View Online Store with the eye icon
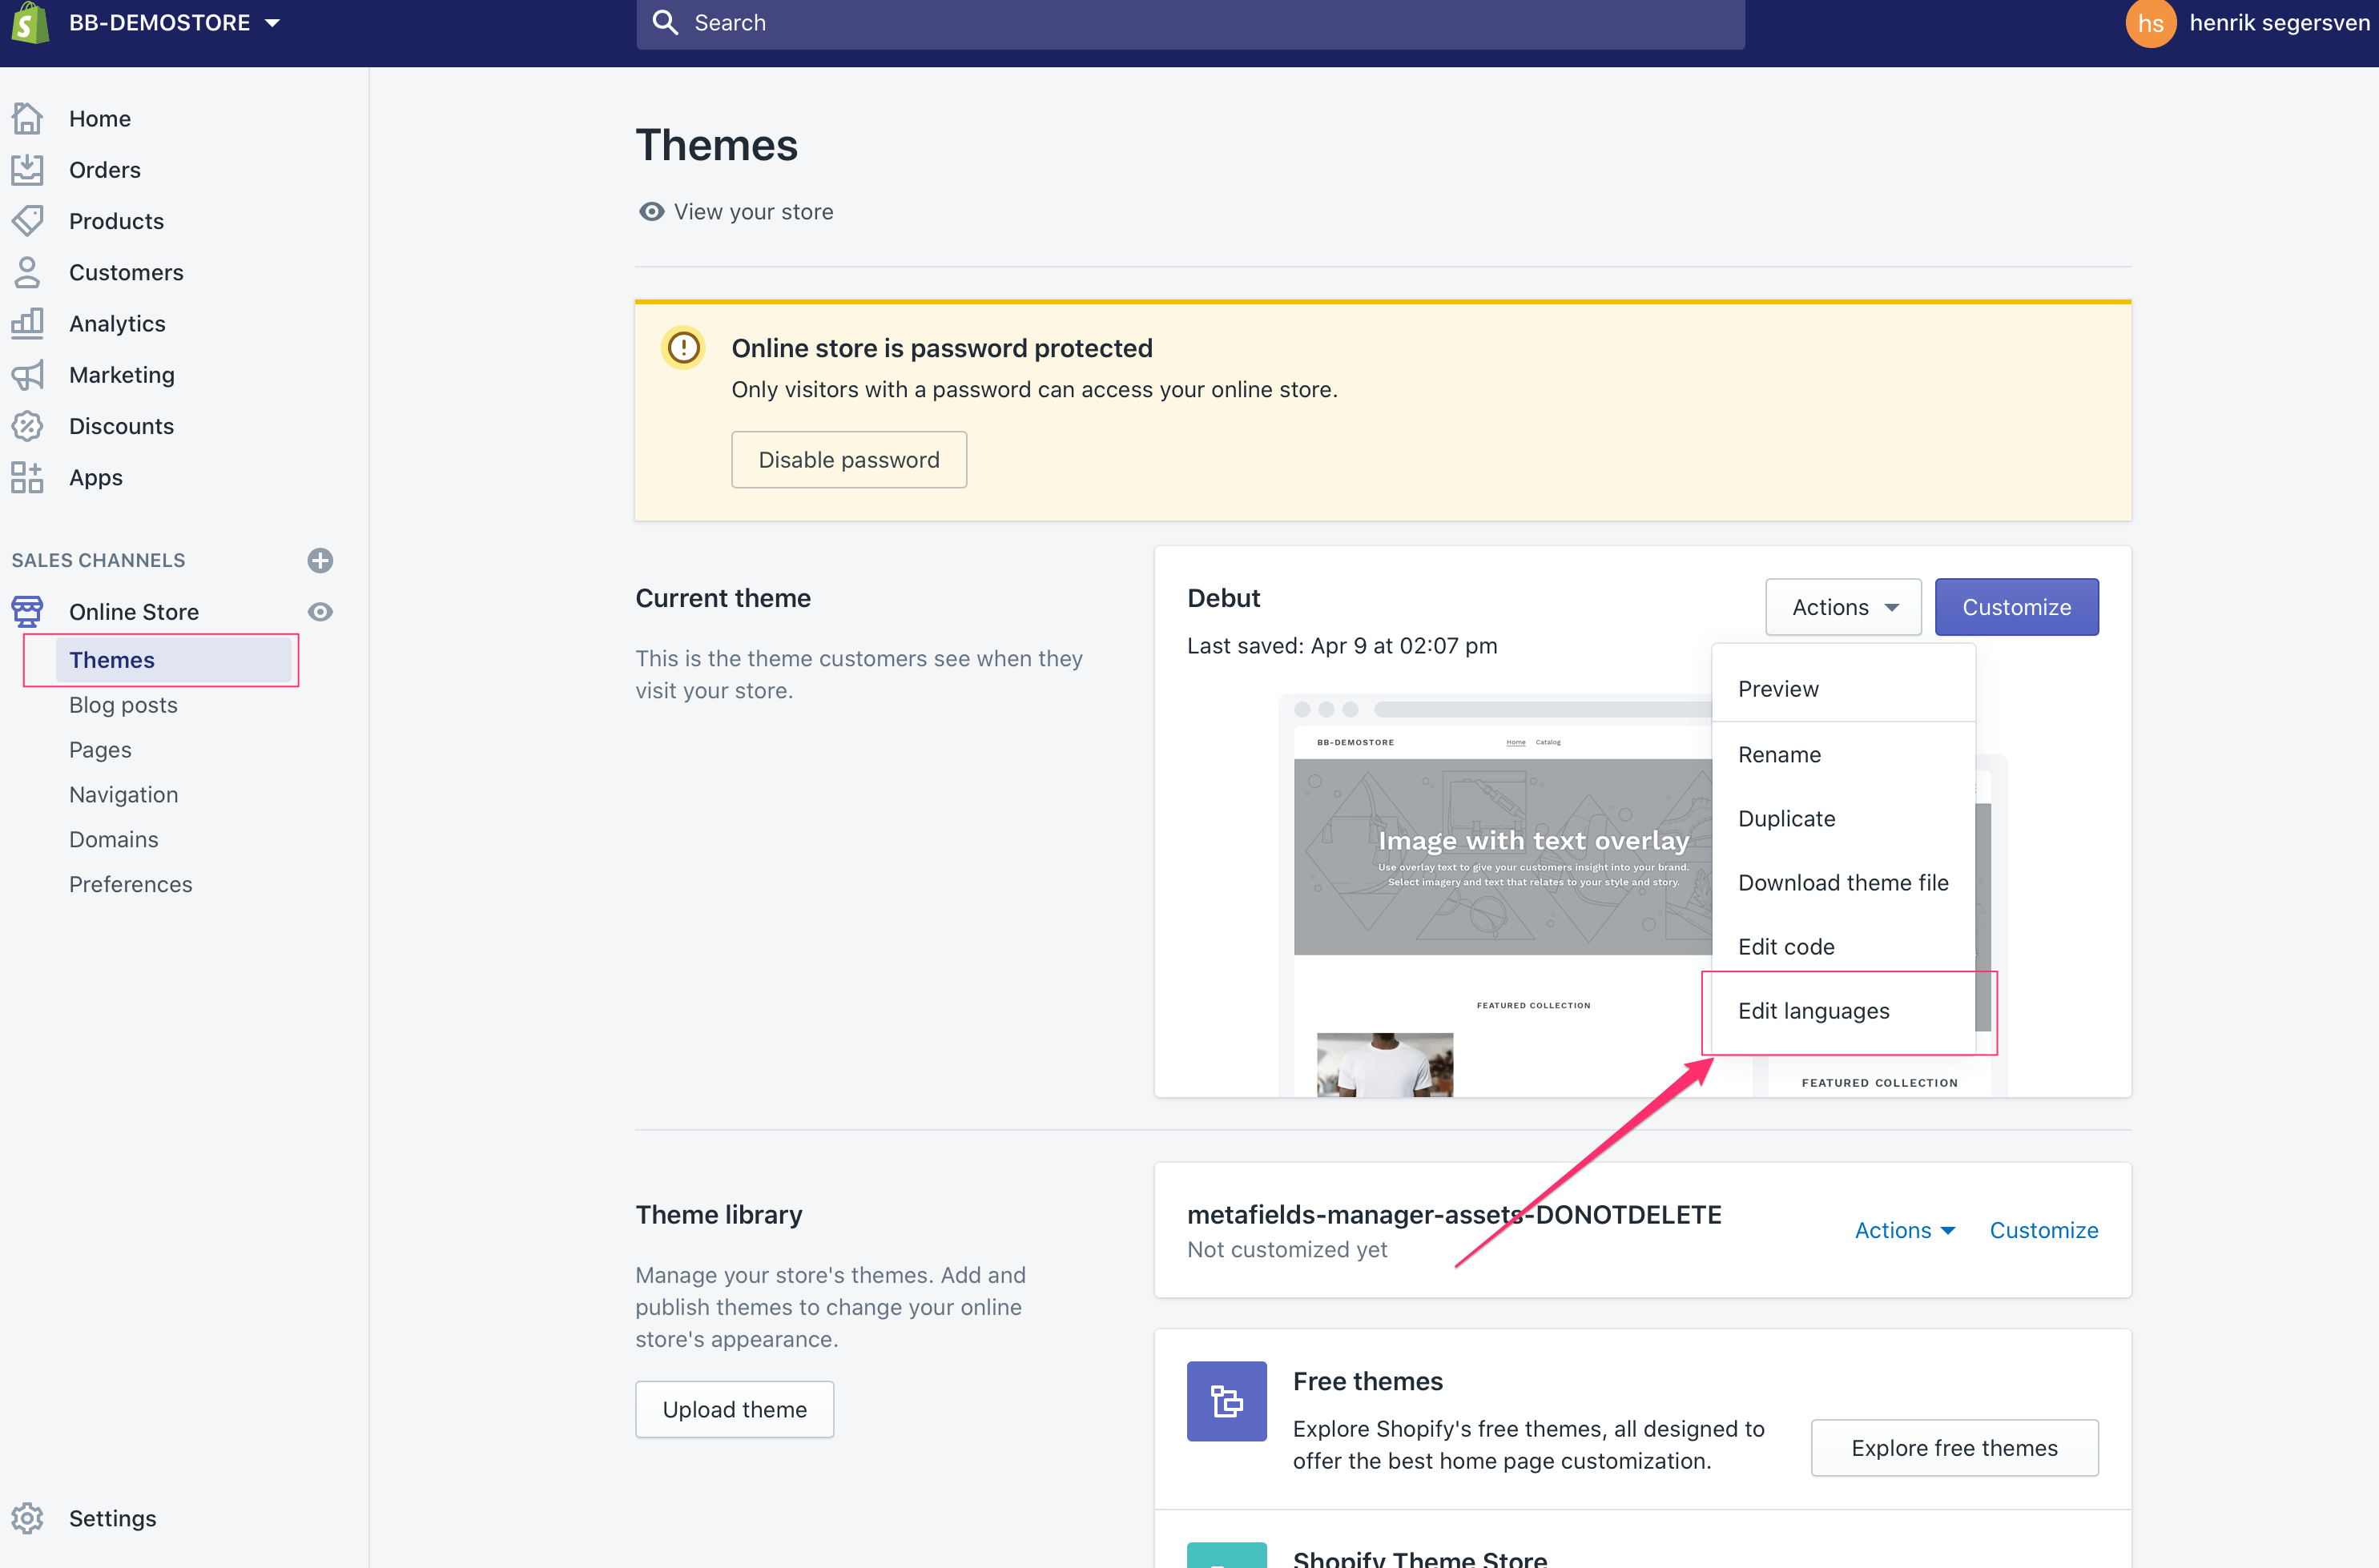Image resolution: width=2379 pixels, height=1568 pixels. [320, 611]
